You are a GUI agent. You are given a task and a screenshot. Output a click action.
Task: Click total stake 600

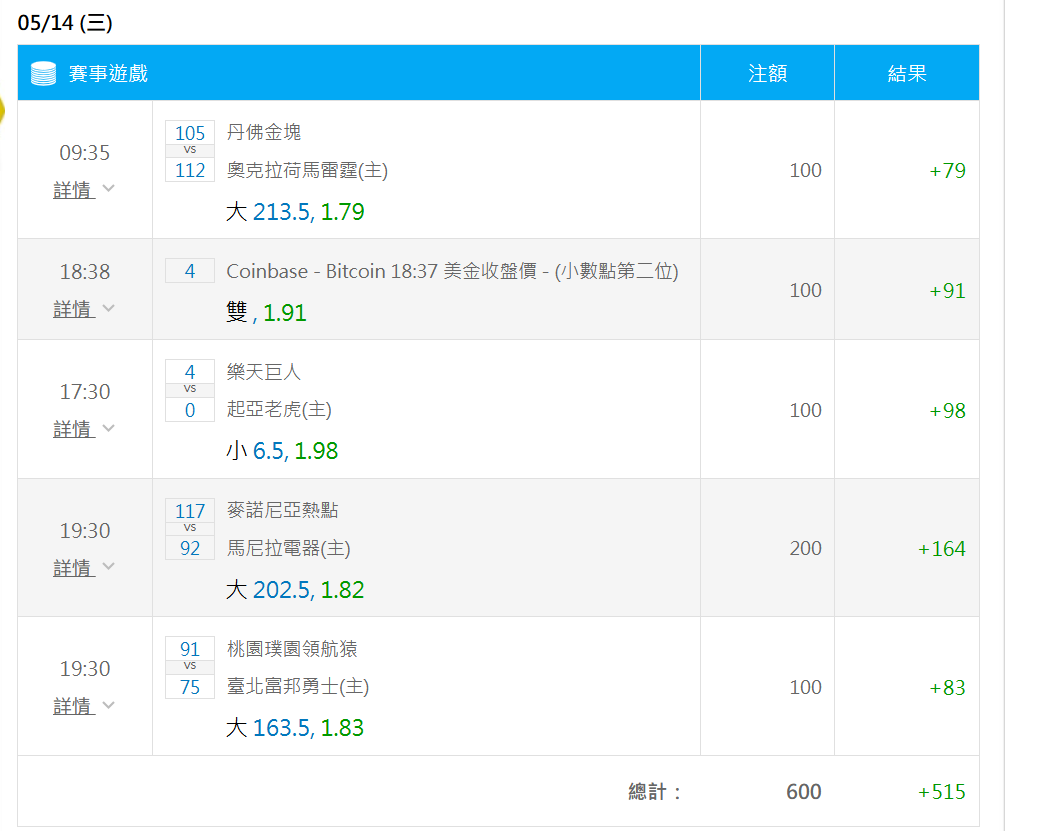pyautogui.click(x=804, y=792)
